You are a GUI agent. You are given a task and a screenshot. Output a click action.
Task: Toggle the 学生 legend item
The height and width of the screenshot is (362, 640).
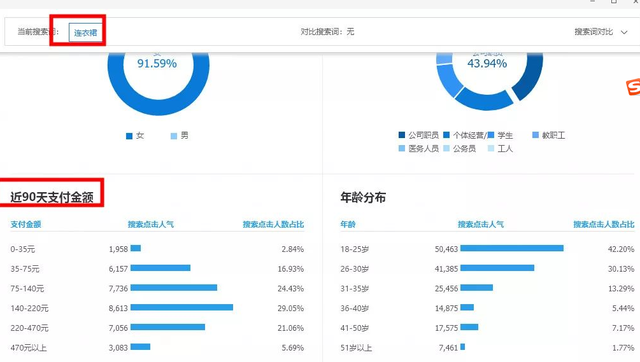point(500,135)
